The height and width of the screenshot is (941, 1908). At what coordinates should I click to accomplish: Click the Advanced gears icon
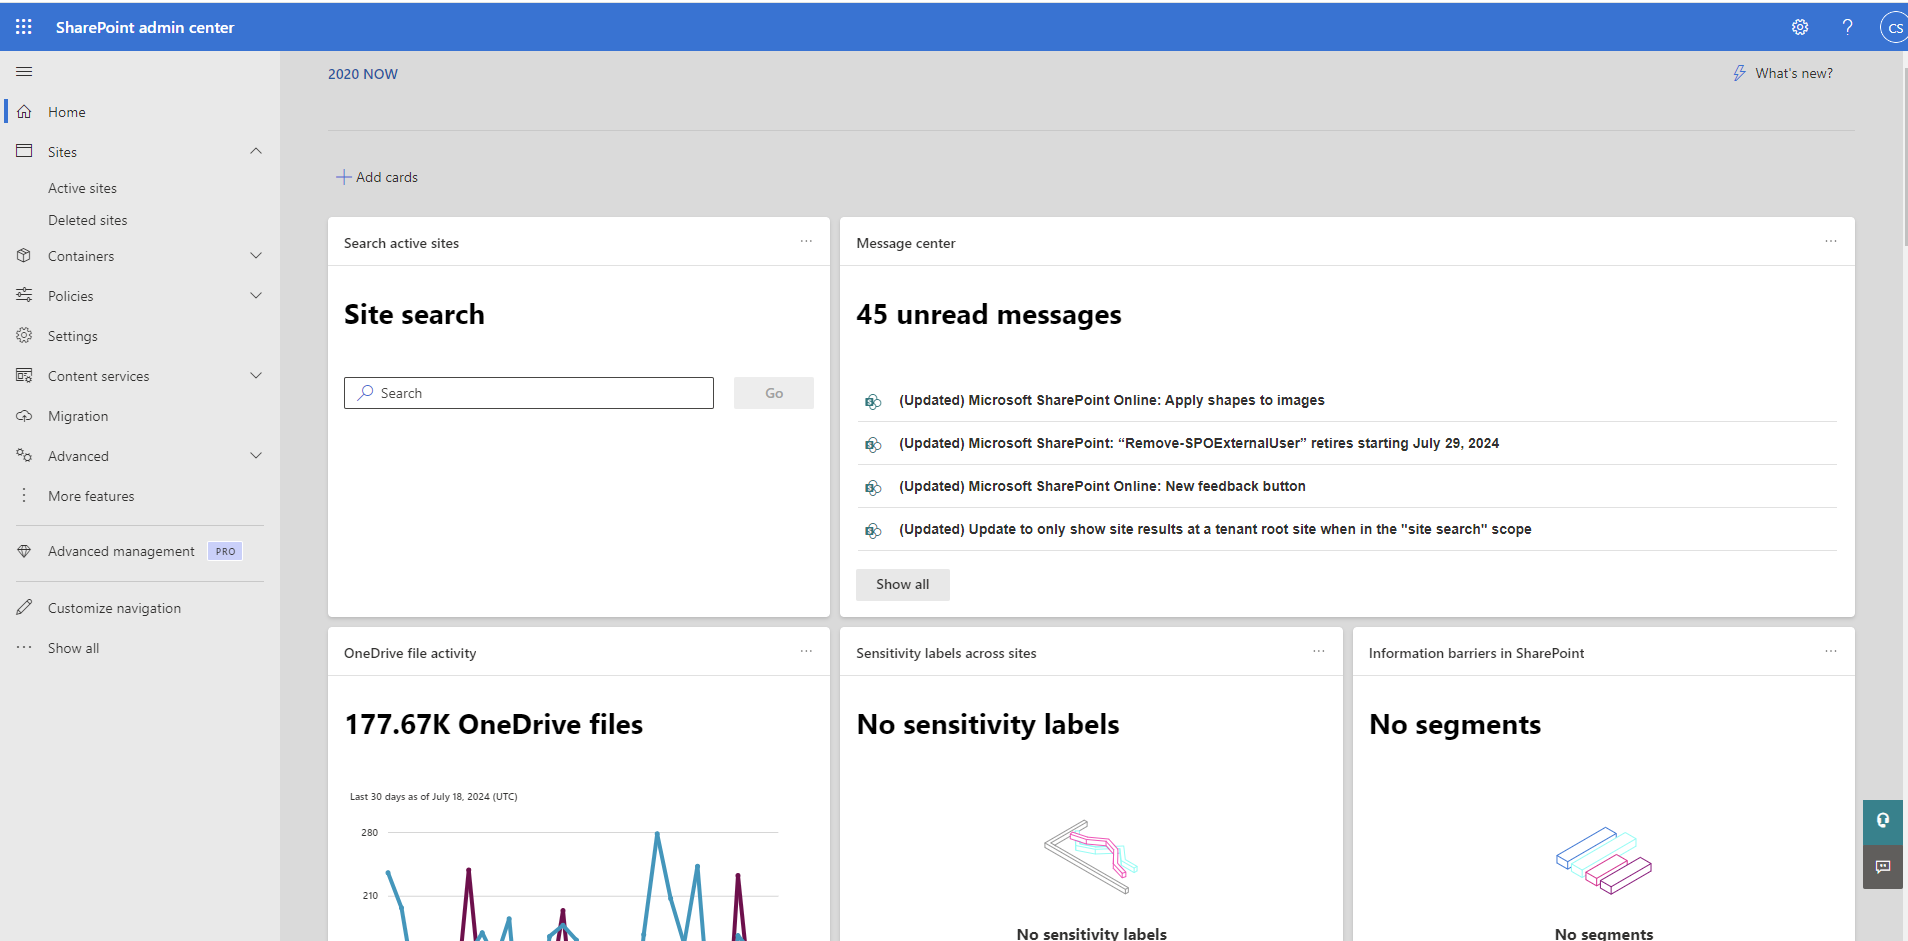click(x=24, y=456)
